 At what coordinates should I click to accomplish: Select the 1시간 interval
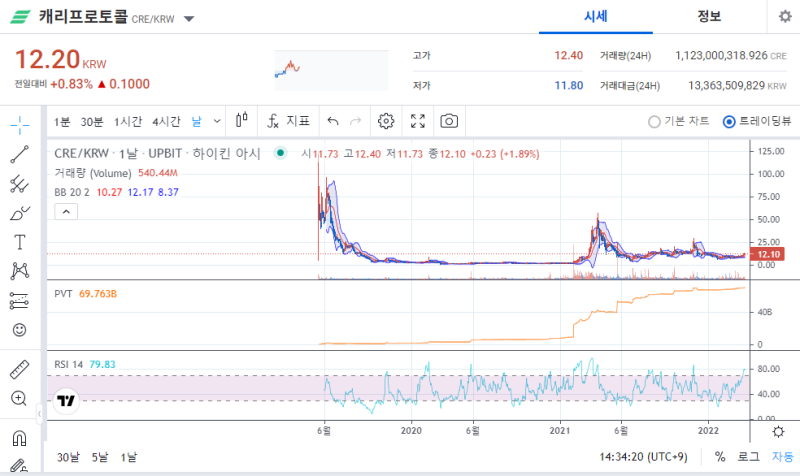pos(128,121)
